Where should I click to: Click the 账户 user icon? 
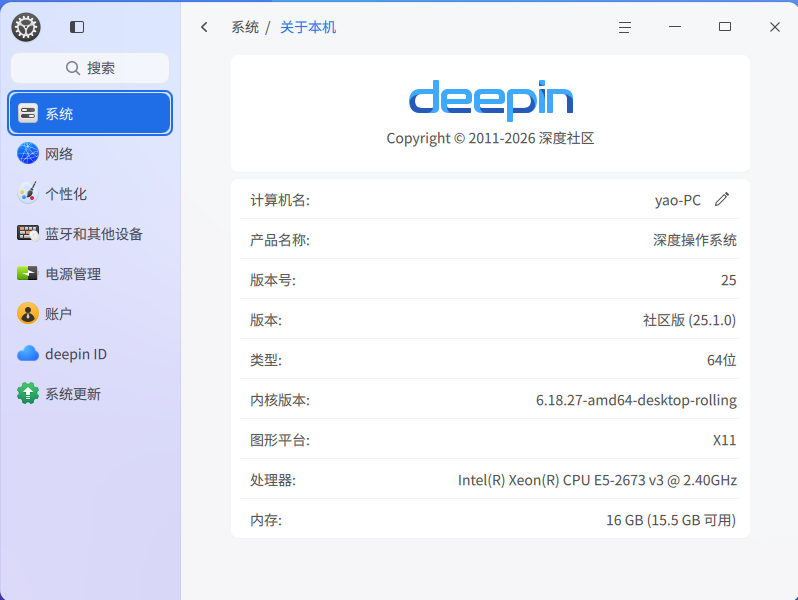[x=28, y=313]
